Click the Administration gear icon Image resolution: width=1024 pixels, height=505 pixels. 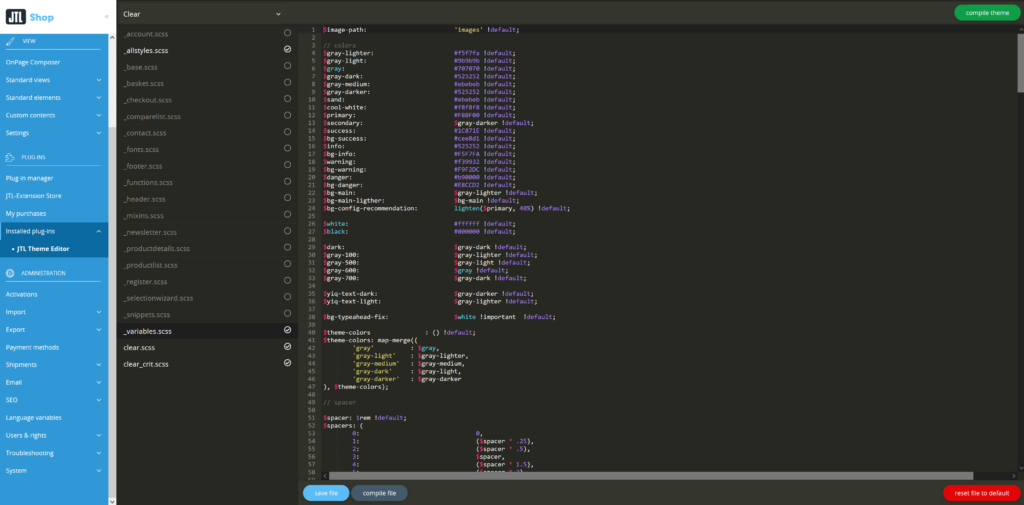[x=11, y=273]
